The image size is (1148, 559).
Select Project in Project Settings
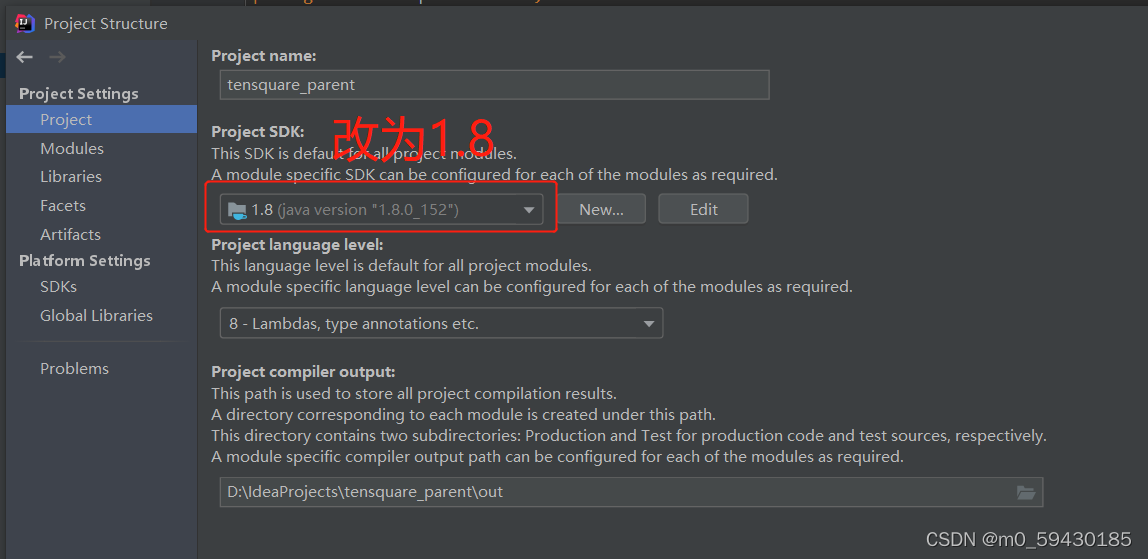pyautogui.click(x=102, y=119)
